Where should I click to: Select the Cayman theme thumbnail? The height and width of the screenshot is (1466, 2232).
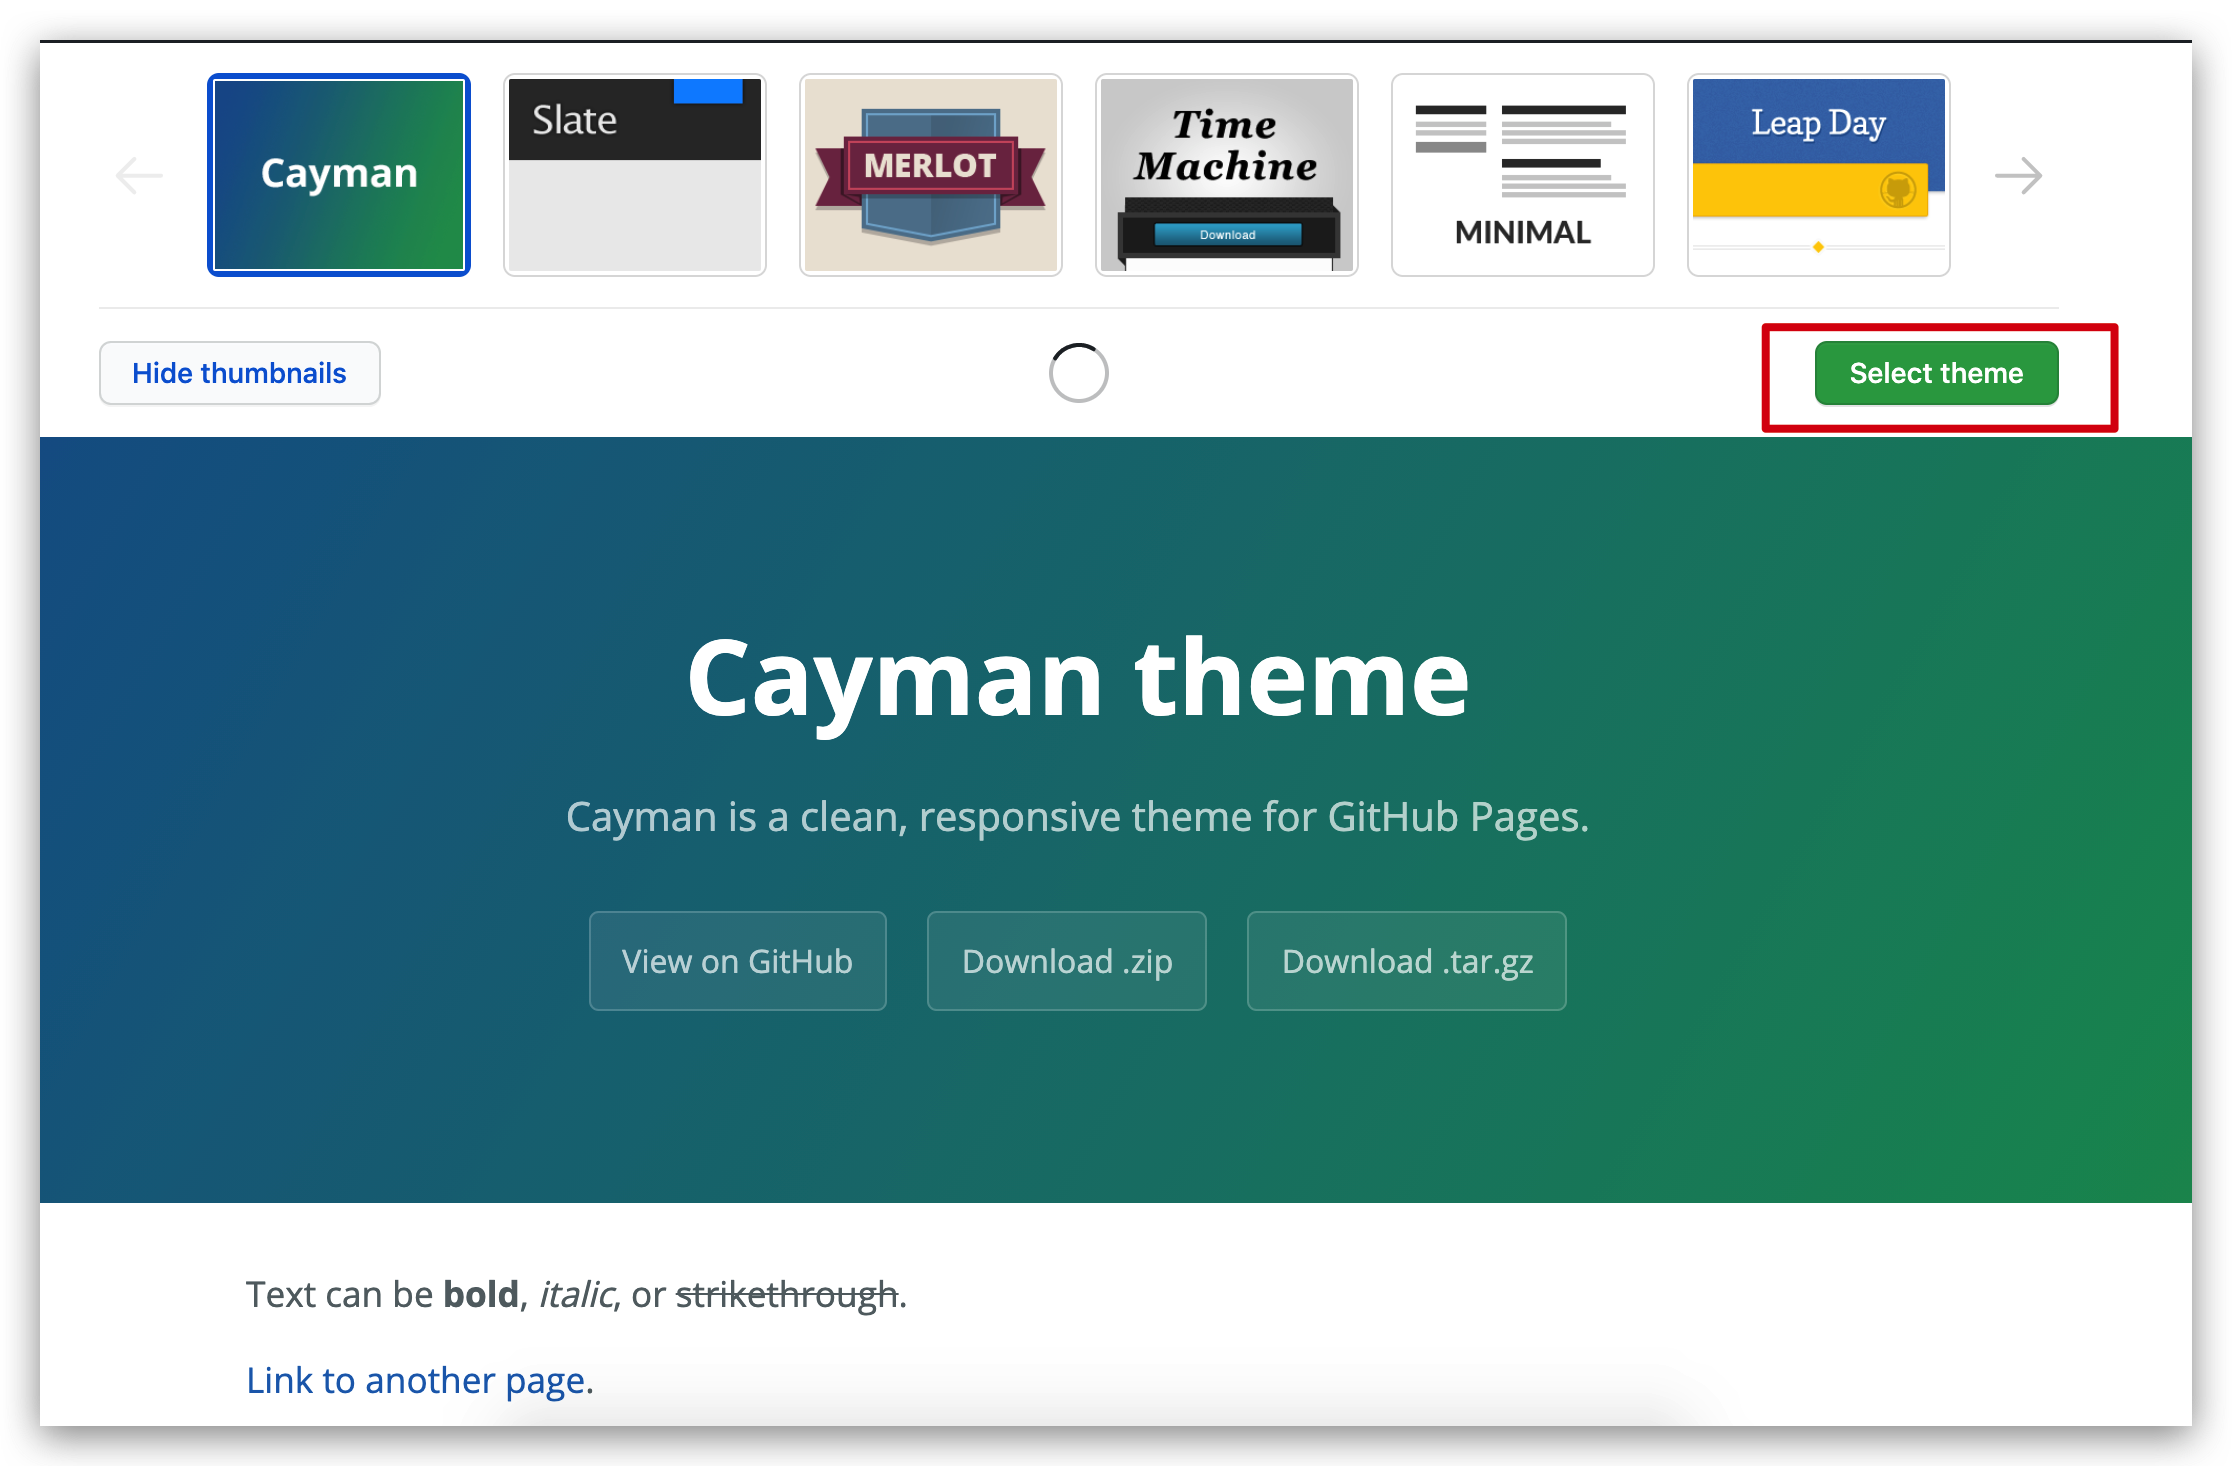pyautogui.click(x=339, y=175)
